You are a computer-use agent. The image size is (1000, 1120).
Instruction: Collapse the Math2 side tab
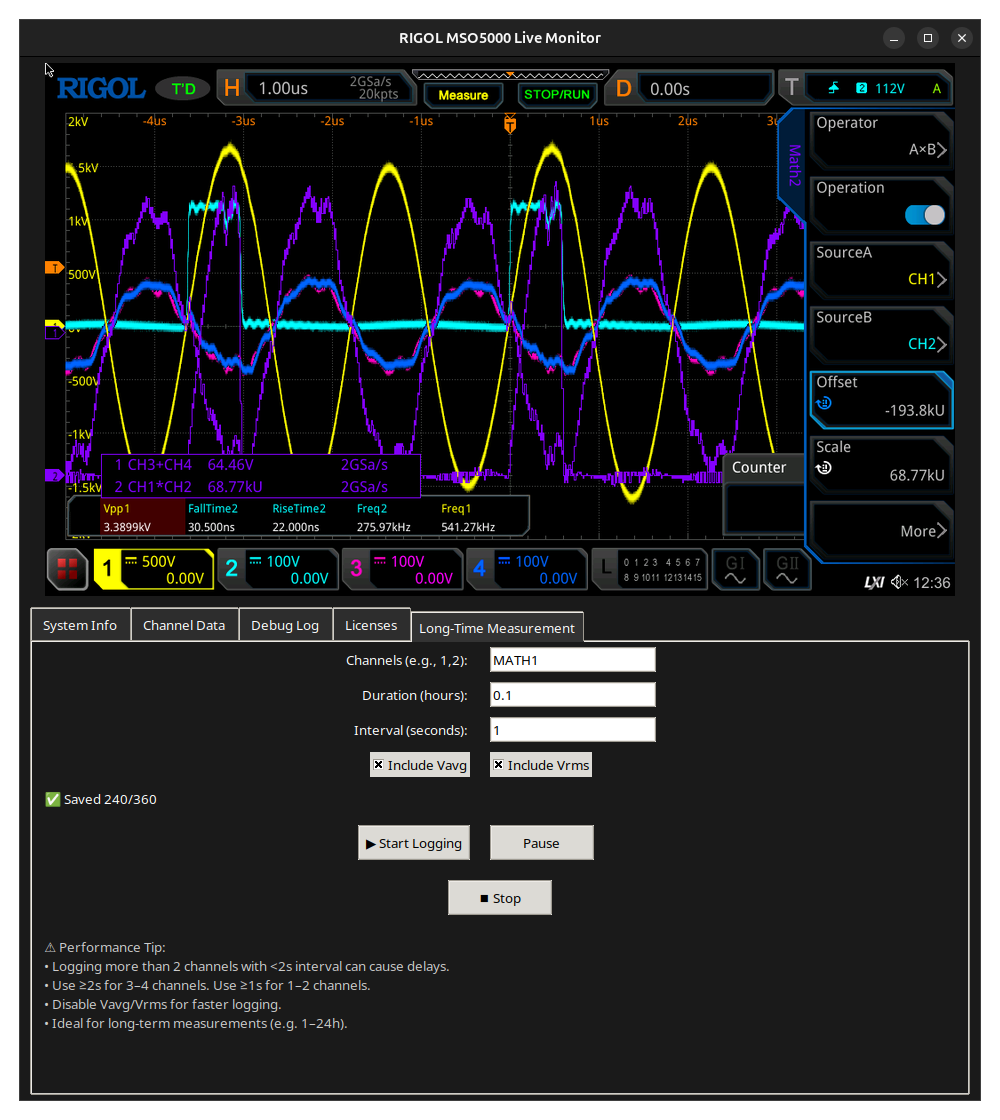[x=792, y=165]
